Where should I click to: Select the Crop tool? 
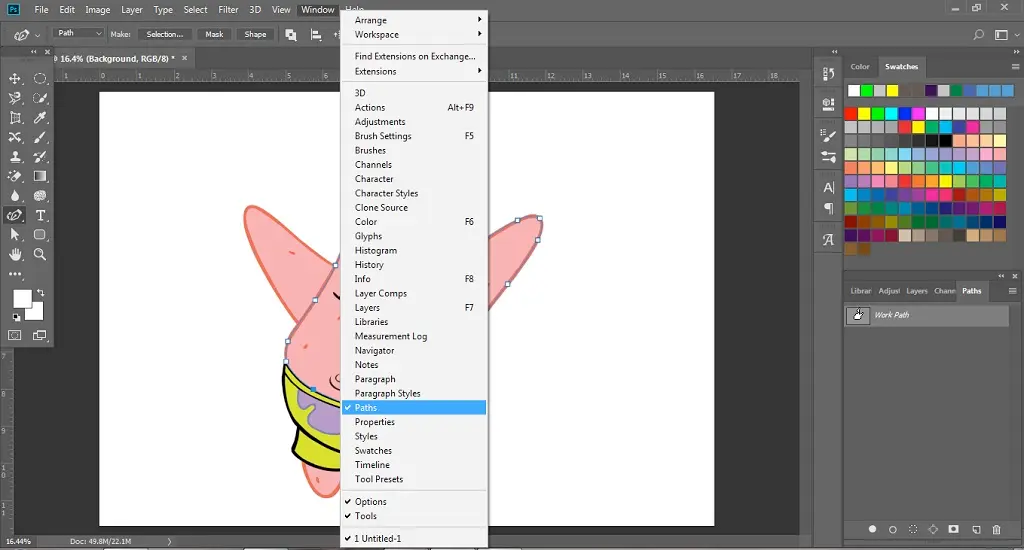tap(15, 118)
